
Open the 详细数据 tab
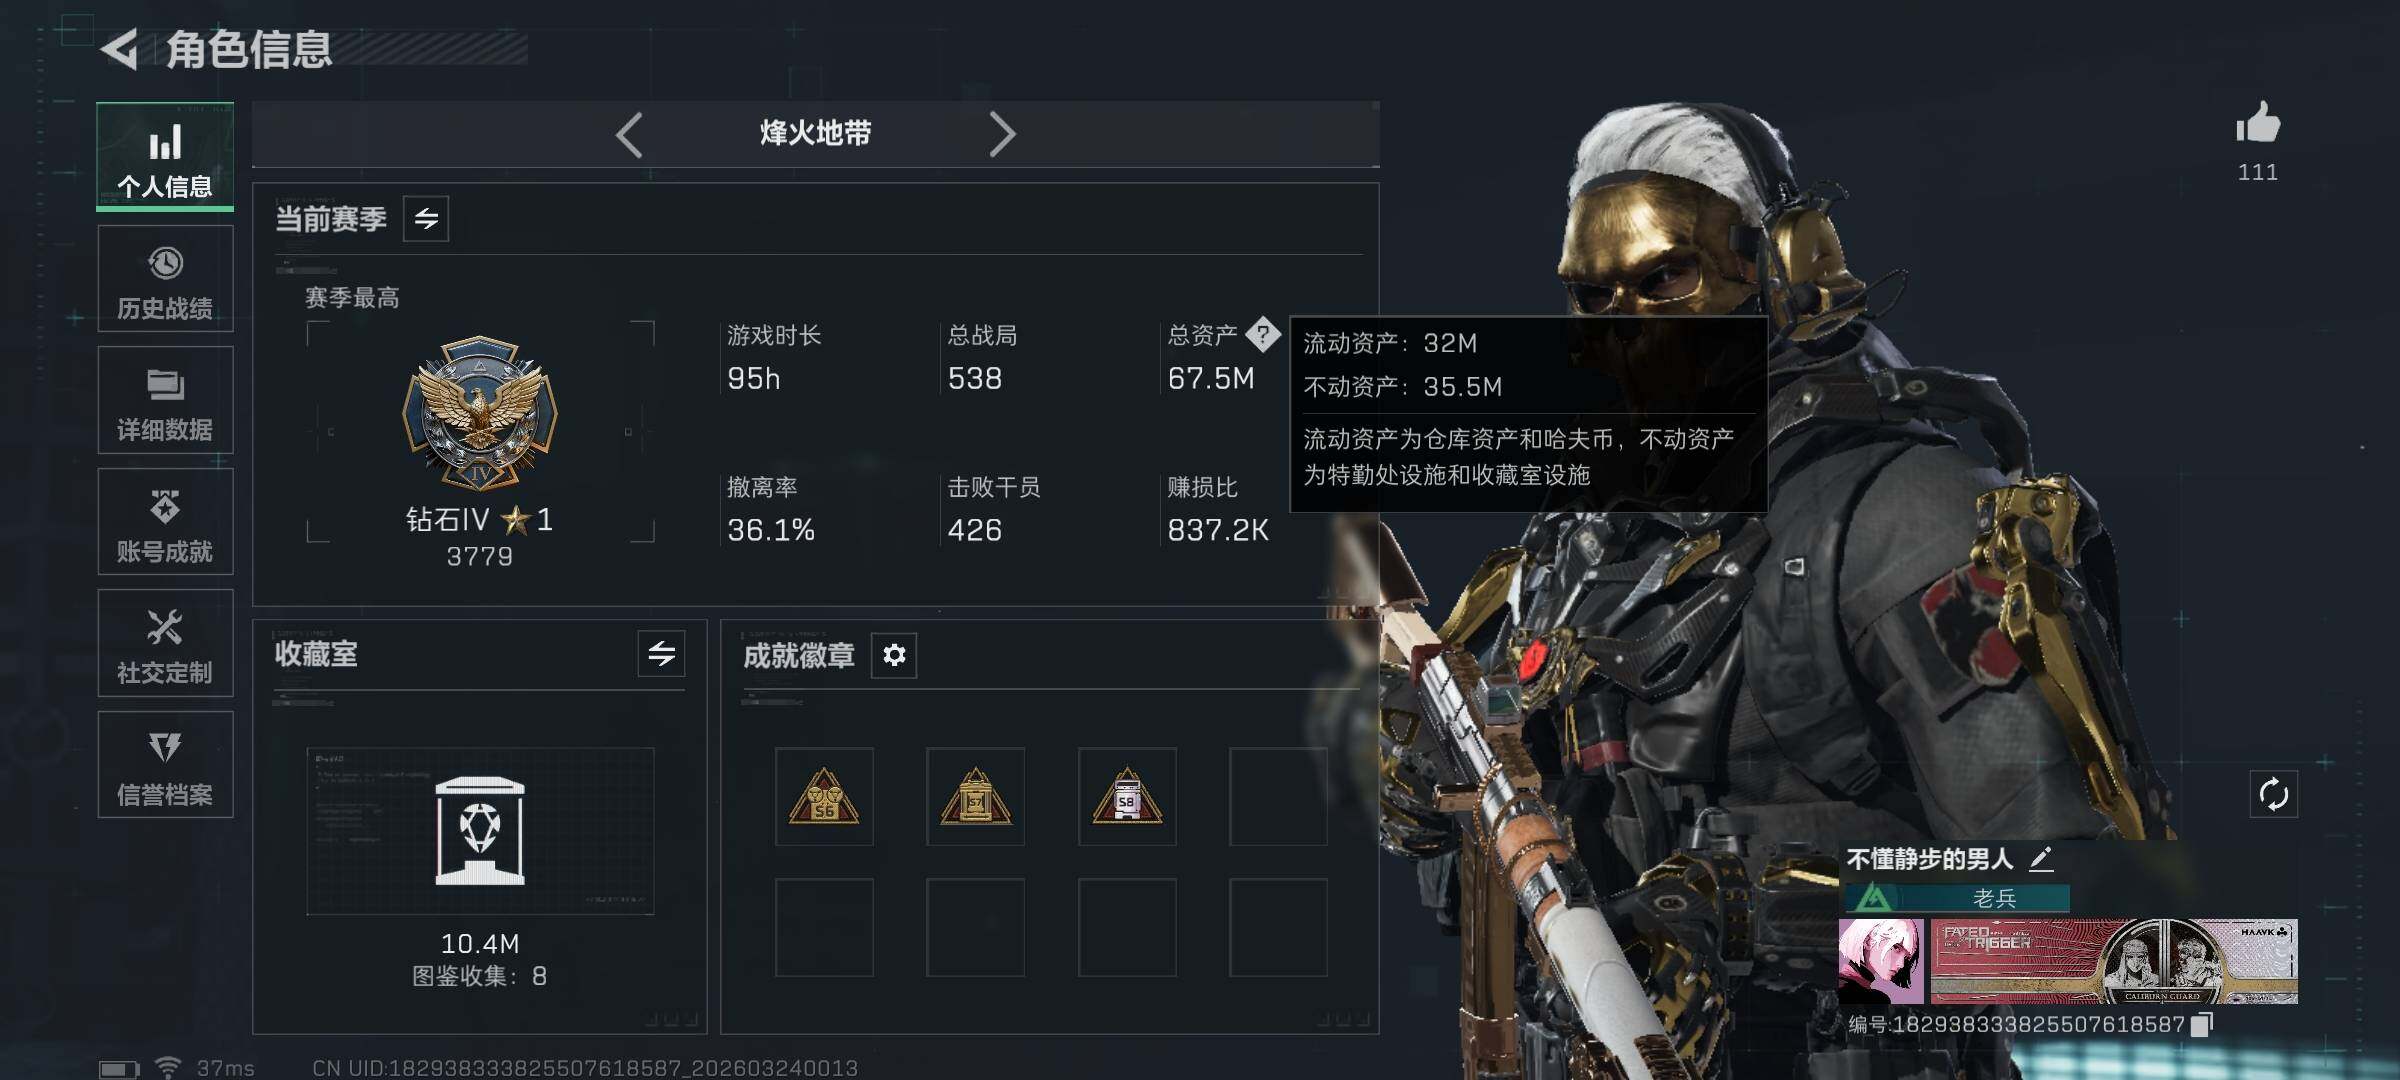click(165, 401)
